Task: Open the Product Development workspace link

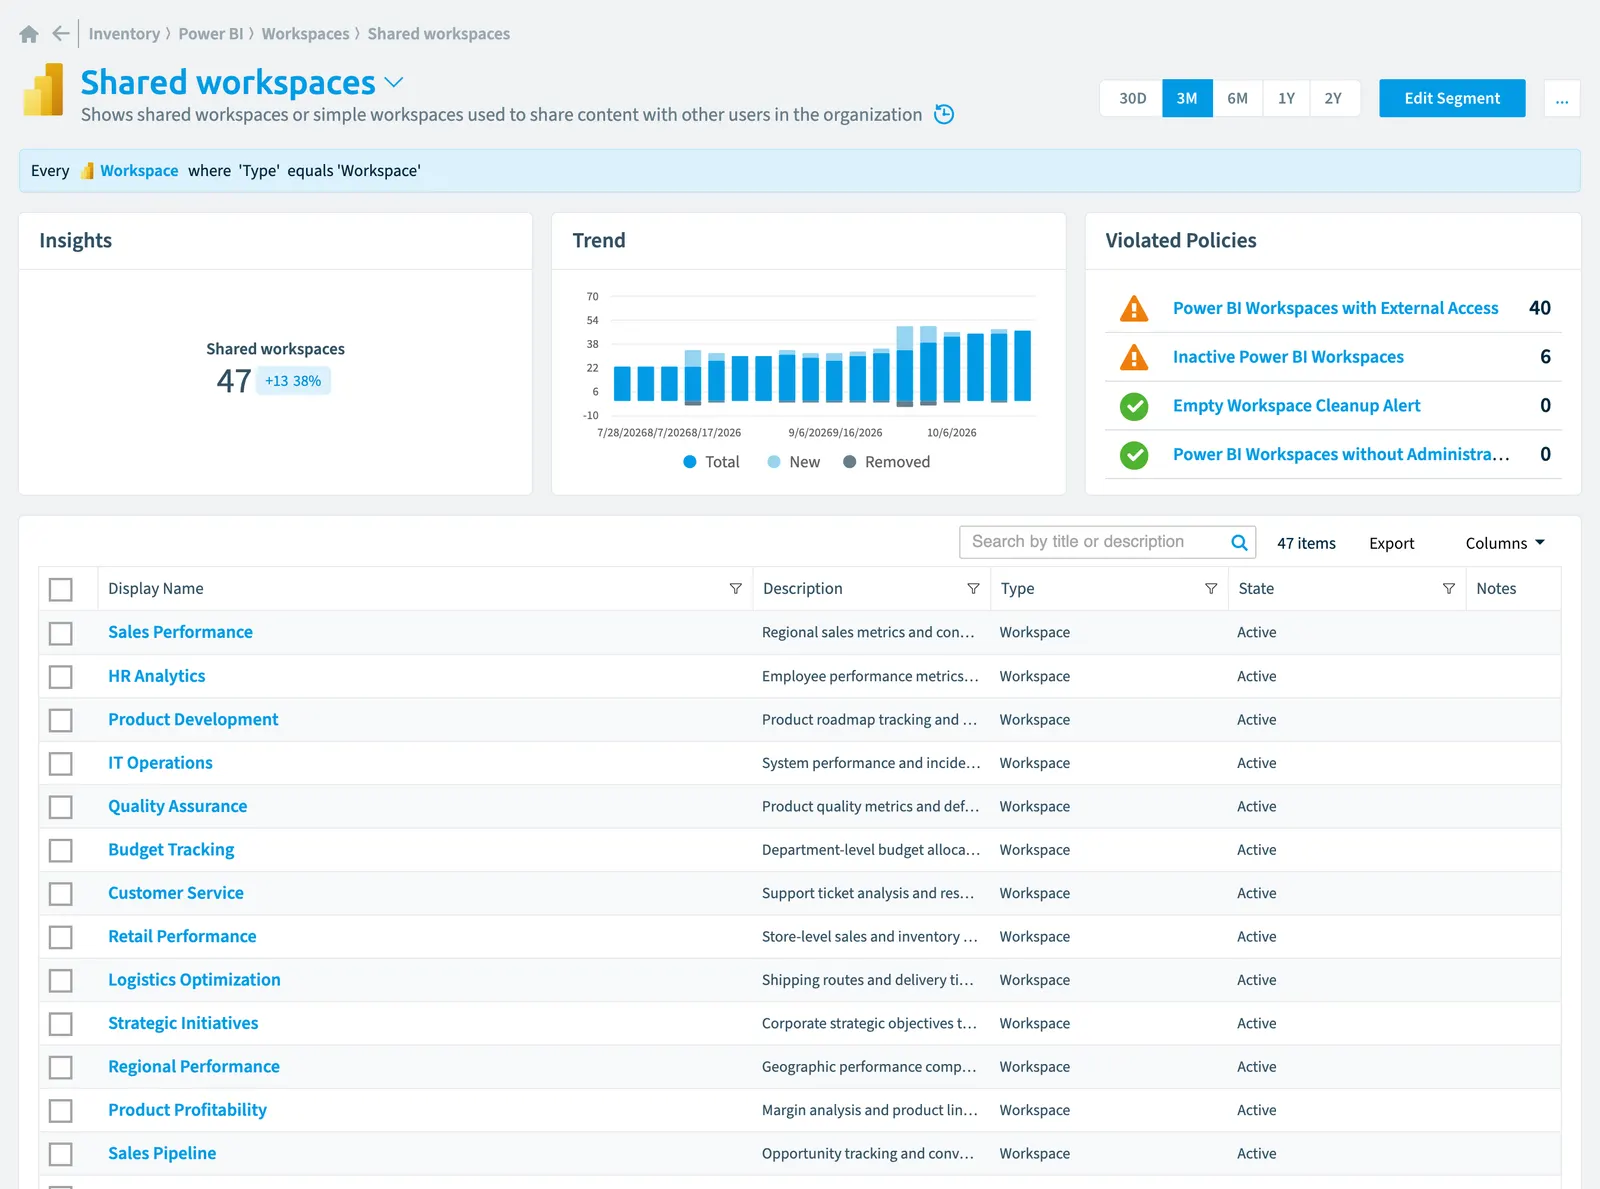Action: (x=193, y=719)
